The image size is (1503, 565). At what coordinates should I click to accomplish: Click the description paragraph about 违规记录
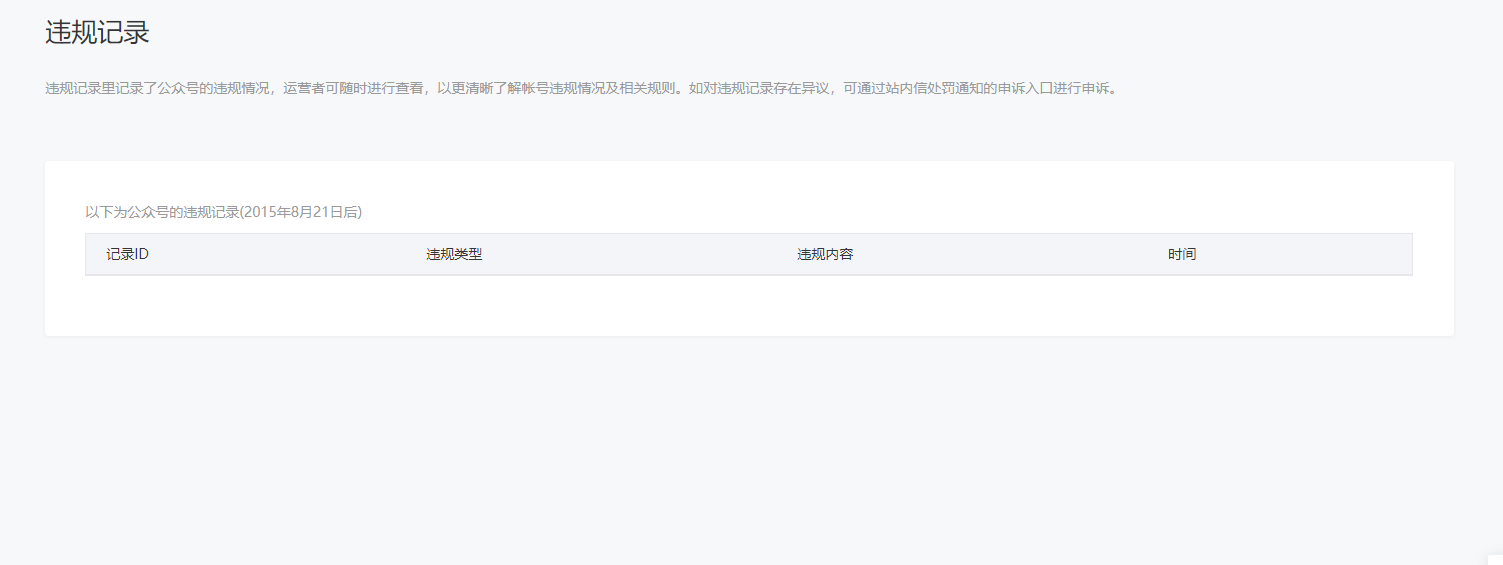(581, 88)
